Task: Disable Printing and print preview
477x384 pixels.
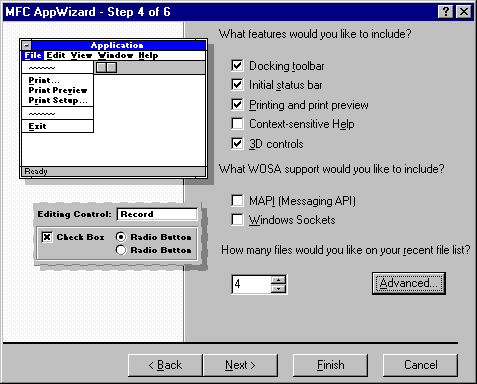Action: point(237,105)
